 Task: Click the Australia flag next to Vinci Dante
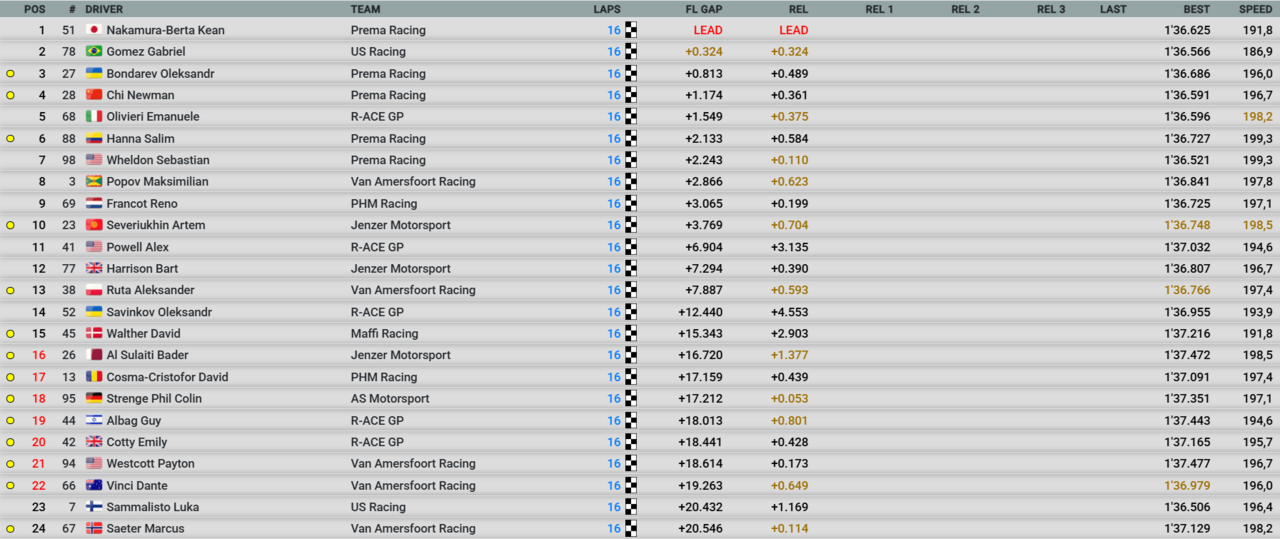(94, 486)
